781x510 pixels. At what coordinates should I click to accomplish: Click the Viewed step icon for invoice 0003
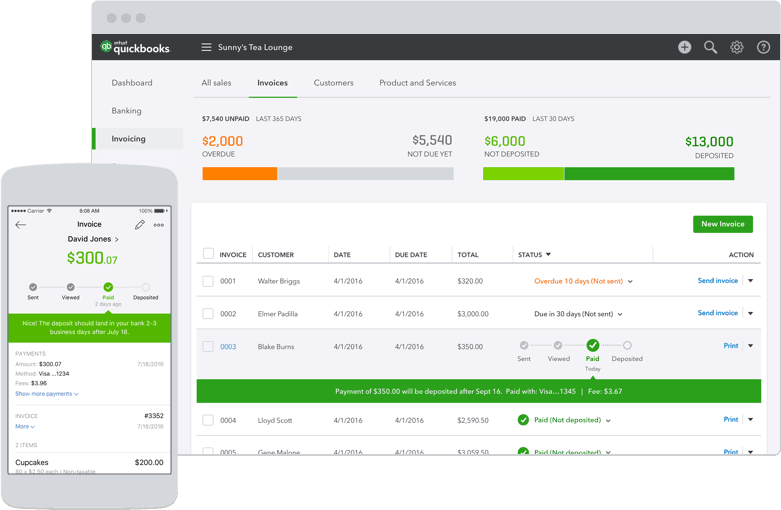[558, 345]
